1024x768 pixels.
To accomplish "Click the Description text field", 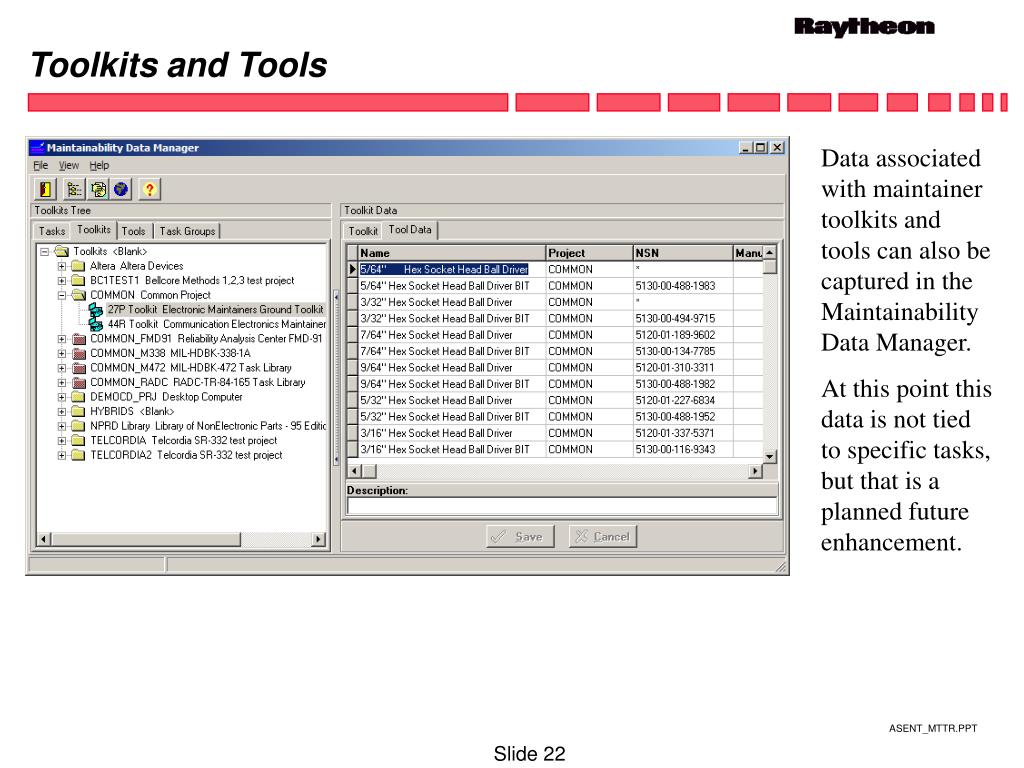I will click(x=562, y=506).
